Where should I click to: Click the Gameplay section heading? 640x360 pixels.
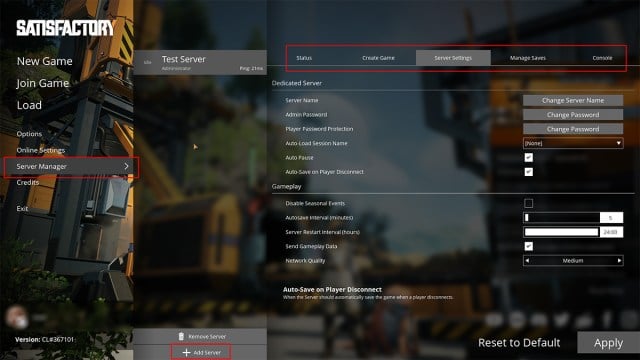click(287, 187)
